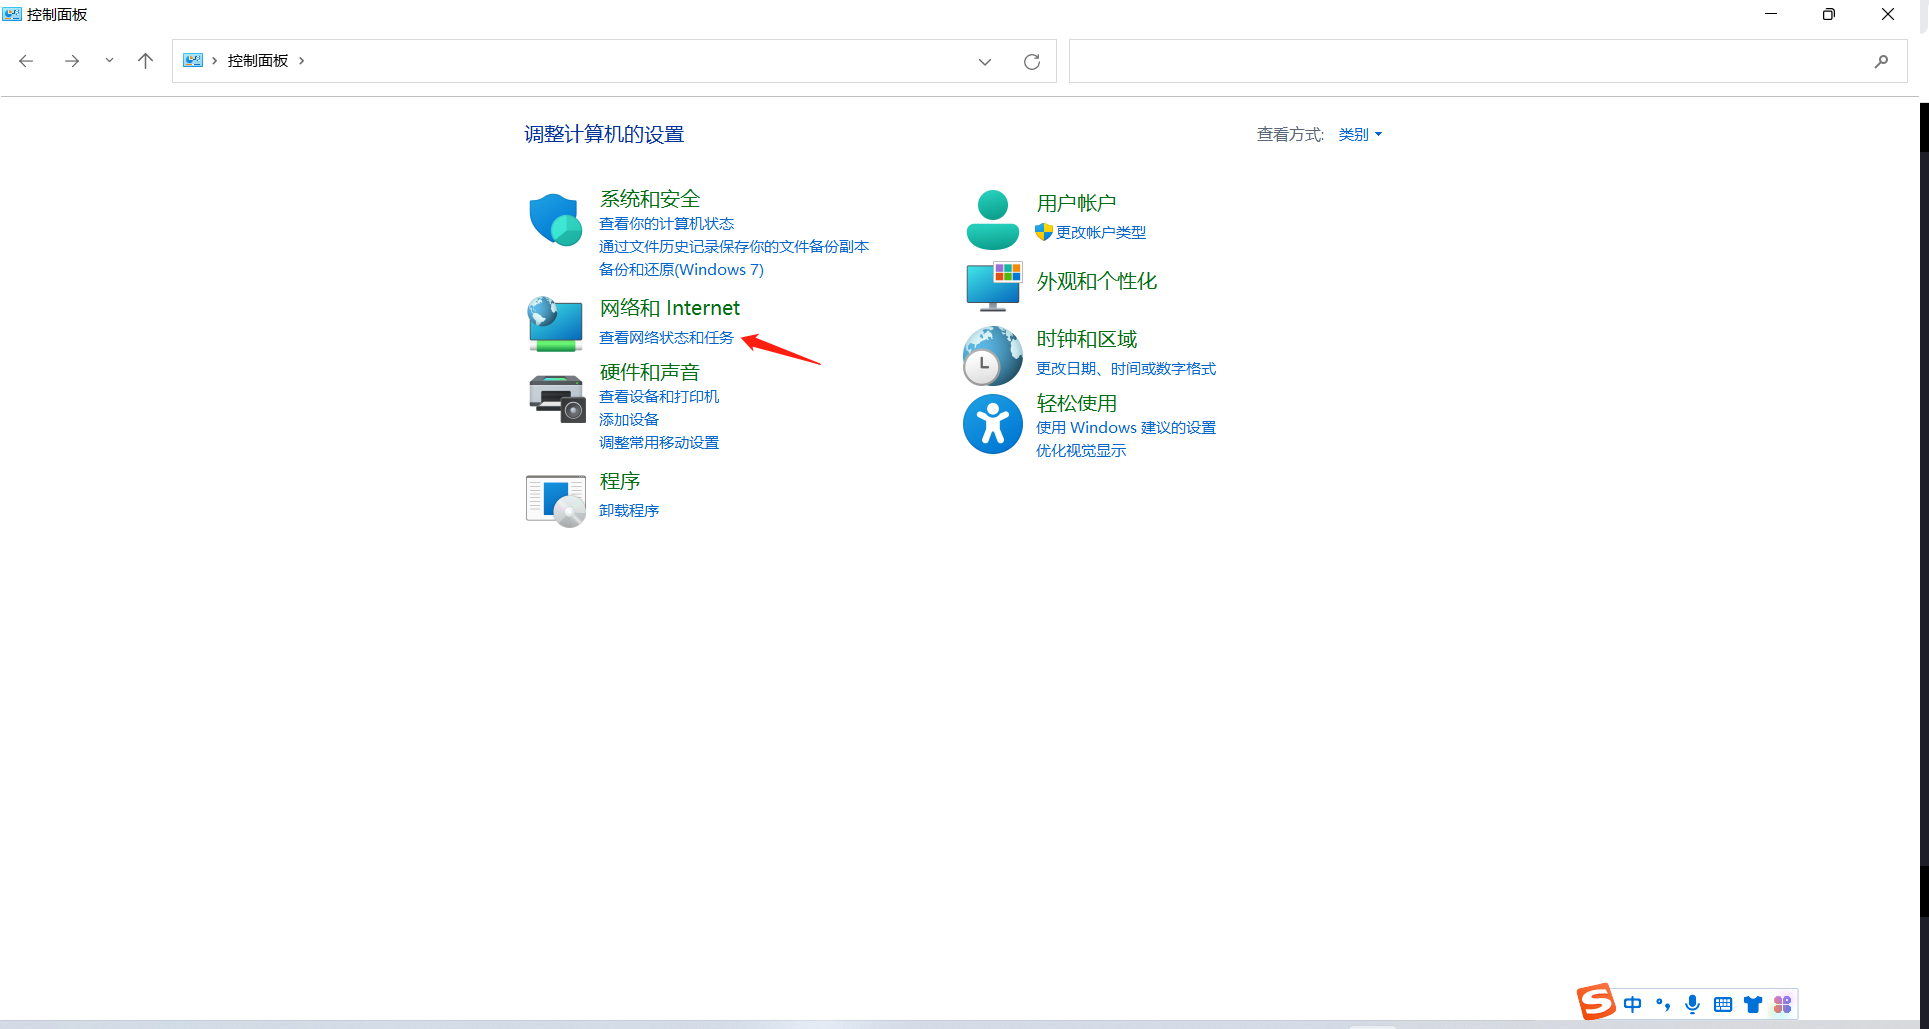Screen dimensions: 1929x1029
Task: Click 查看网络状态和任务 link
Action: (666, 338)
